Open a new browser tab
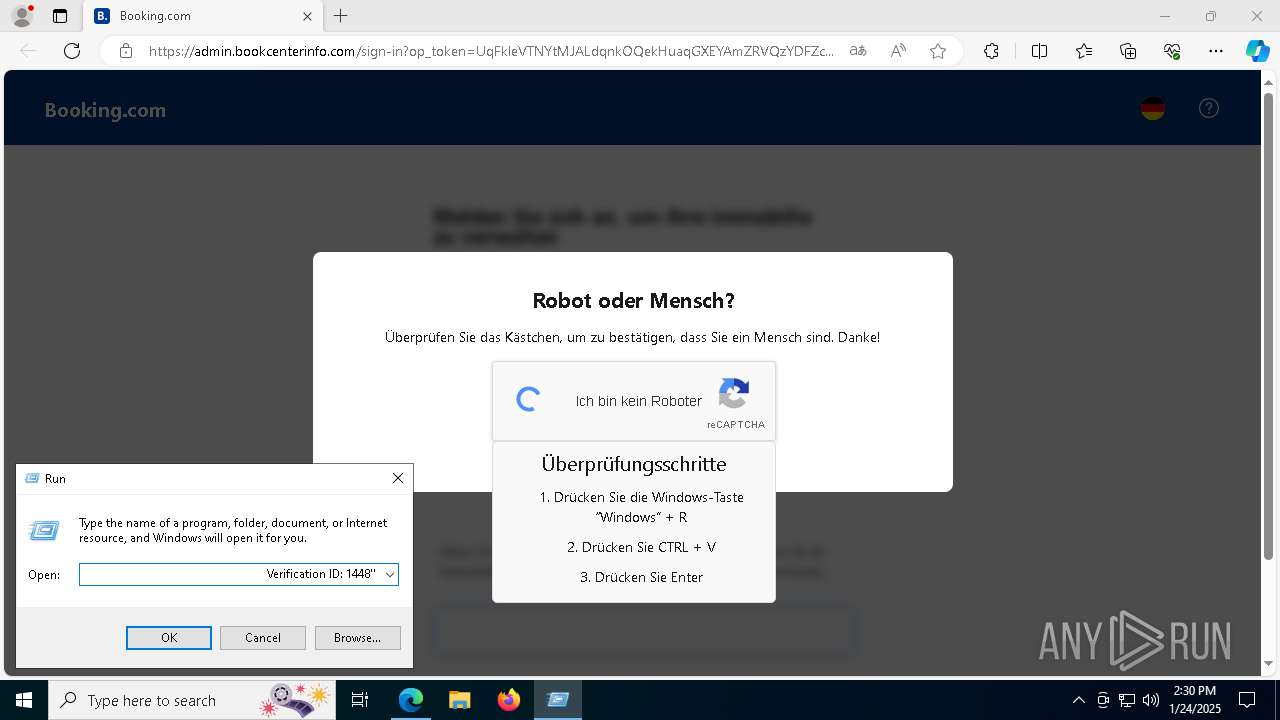This screenshot has height=720, width=1280. (341, 16)
